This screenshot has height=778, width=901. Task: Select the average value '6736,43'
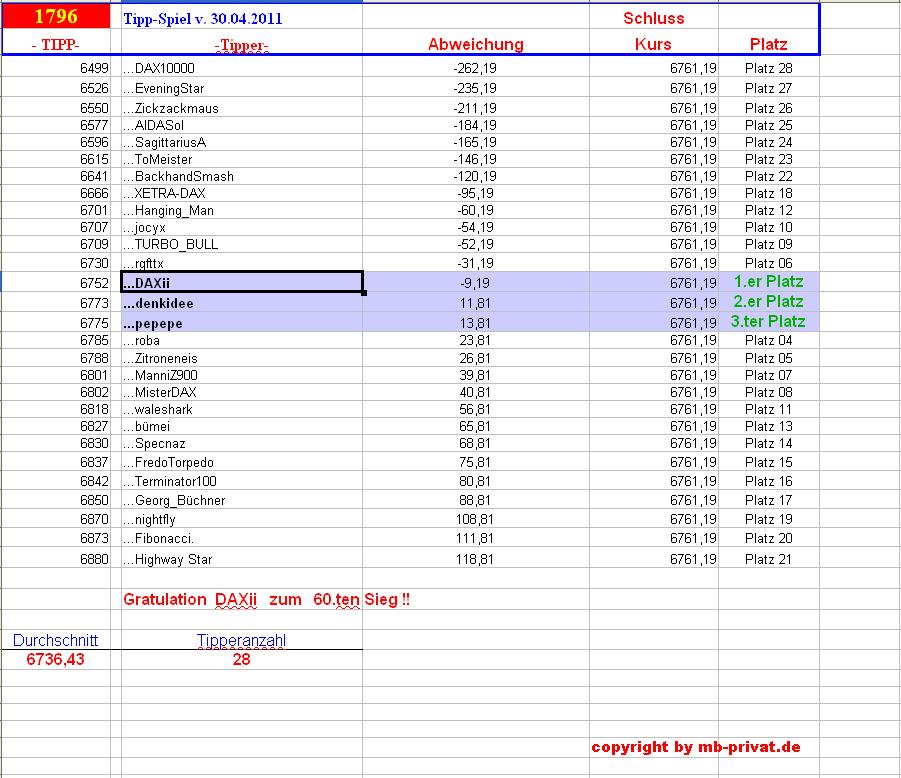point(55,659)
